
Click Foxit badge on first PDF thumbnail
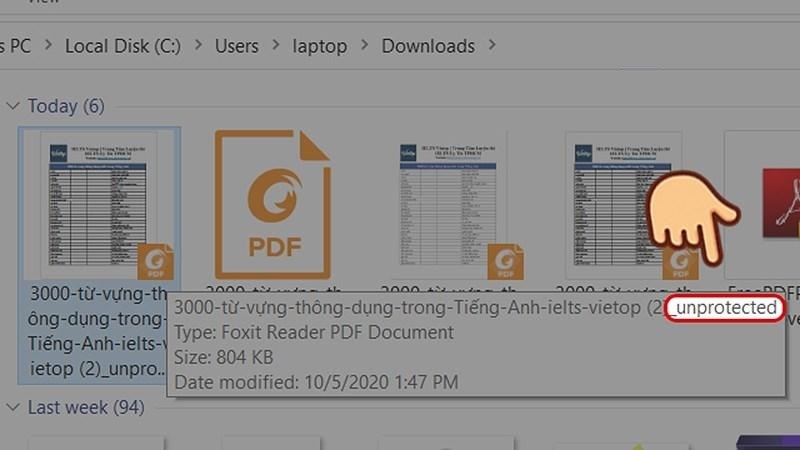[156, 261]
